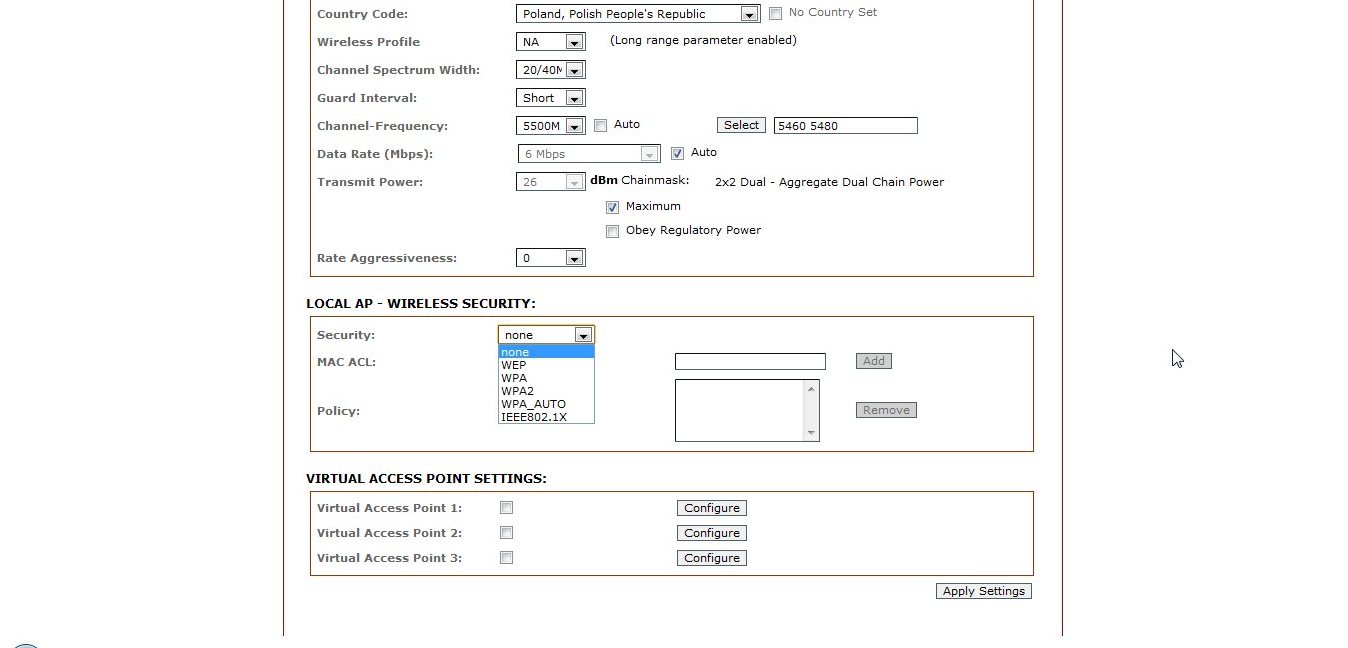Enable Virtual Access Point 2 checkbox
The image size is (1348, 648).
[506, 533]
